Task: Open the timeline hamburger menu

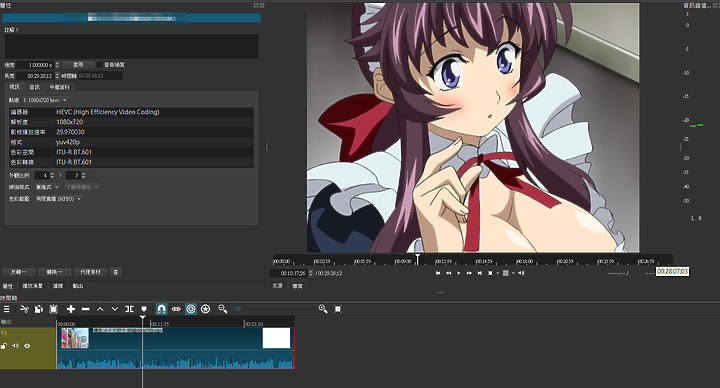Action: click(x=6, y=309)
